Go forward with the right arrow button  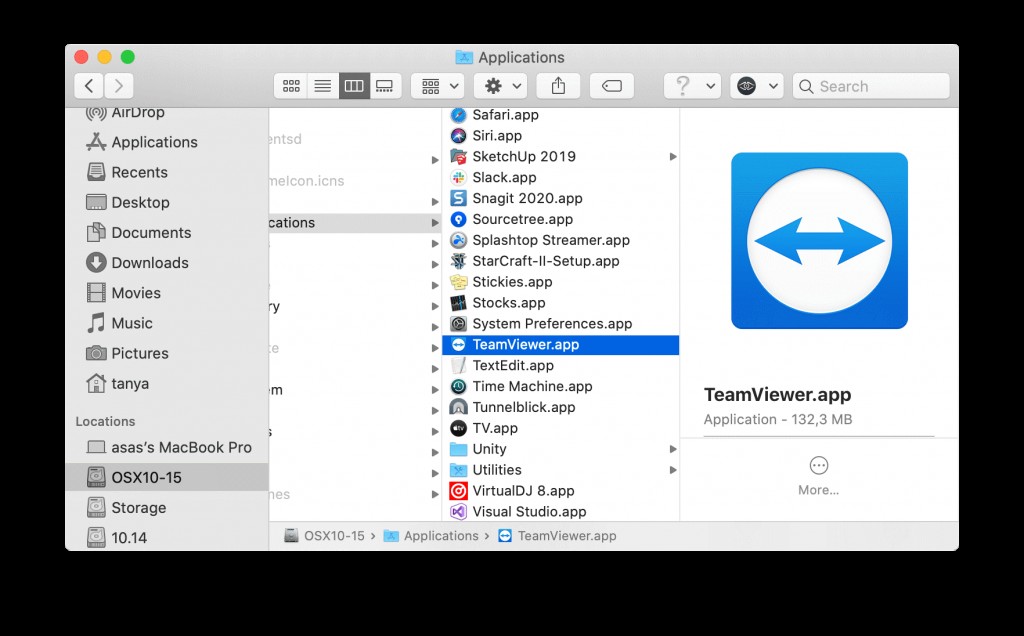click(119, 86)
